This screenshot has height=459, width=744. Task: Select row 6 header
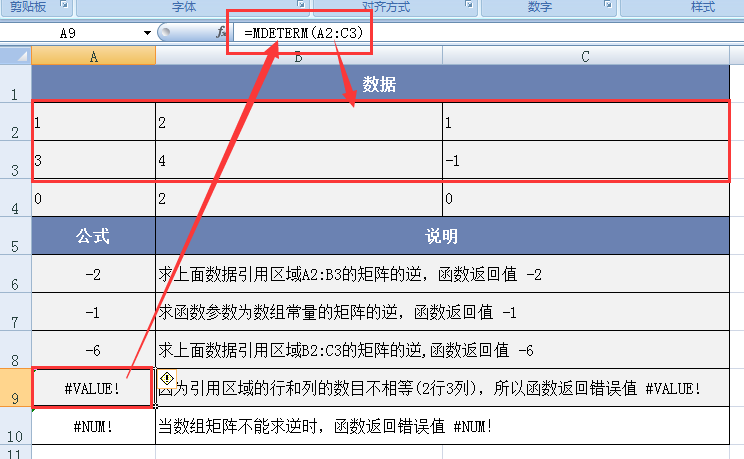coord(16,274)
